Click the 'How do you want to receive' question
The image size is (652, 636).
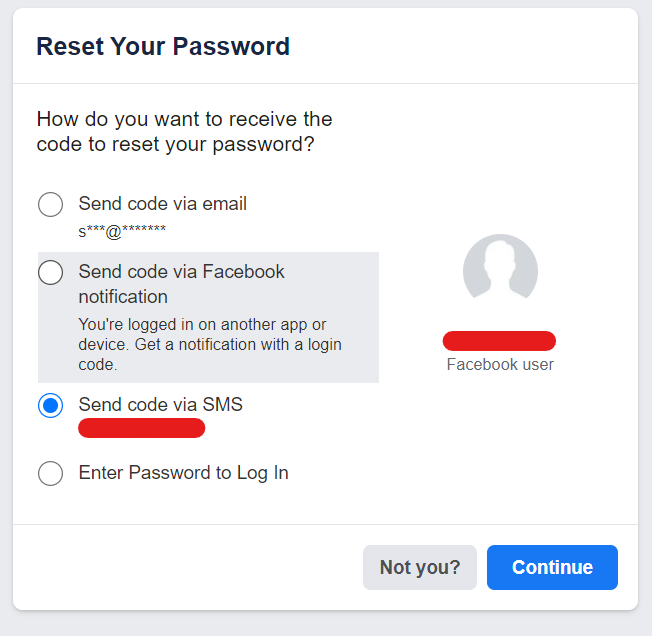(185, 131)
